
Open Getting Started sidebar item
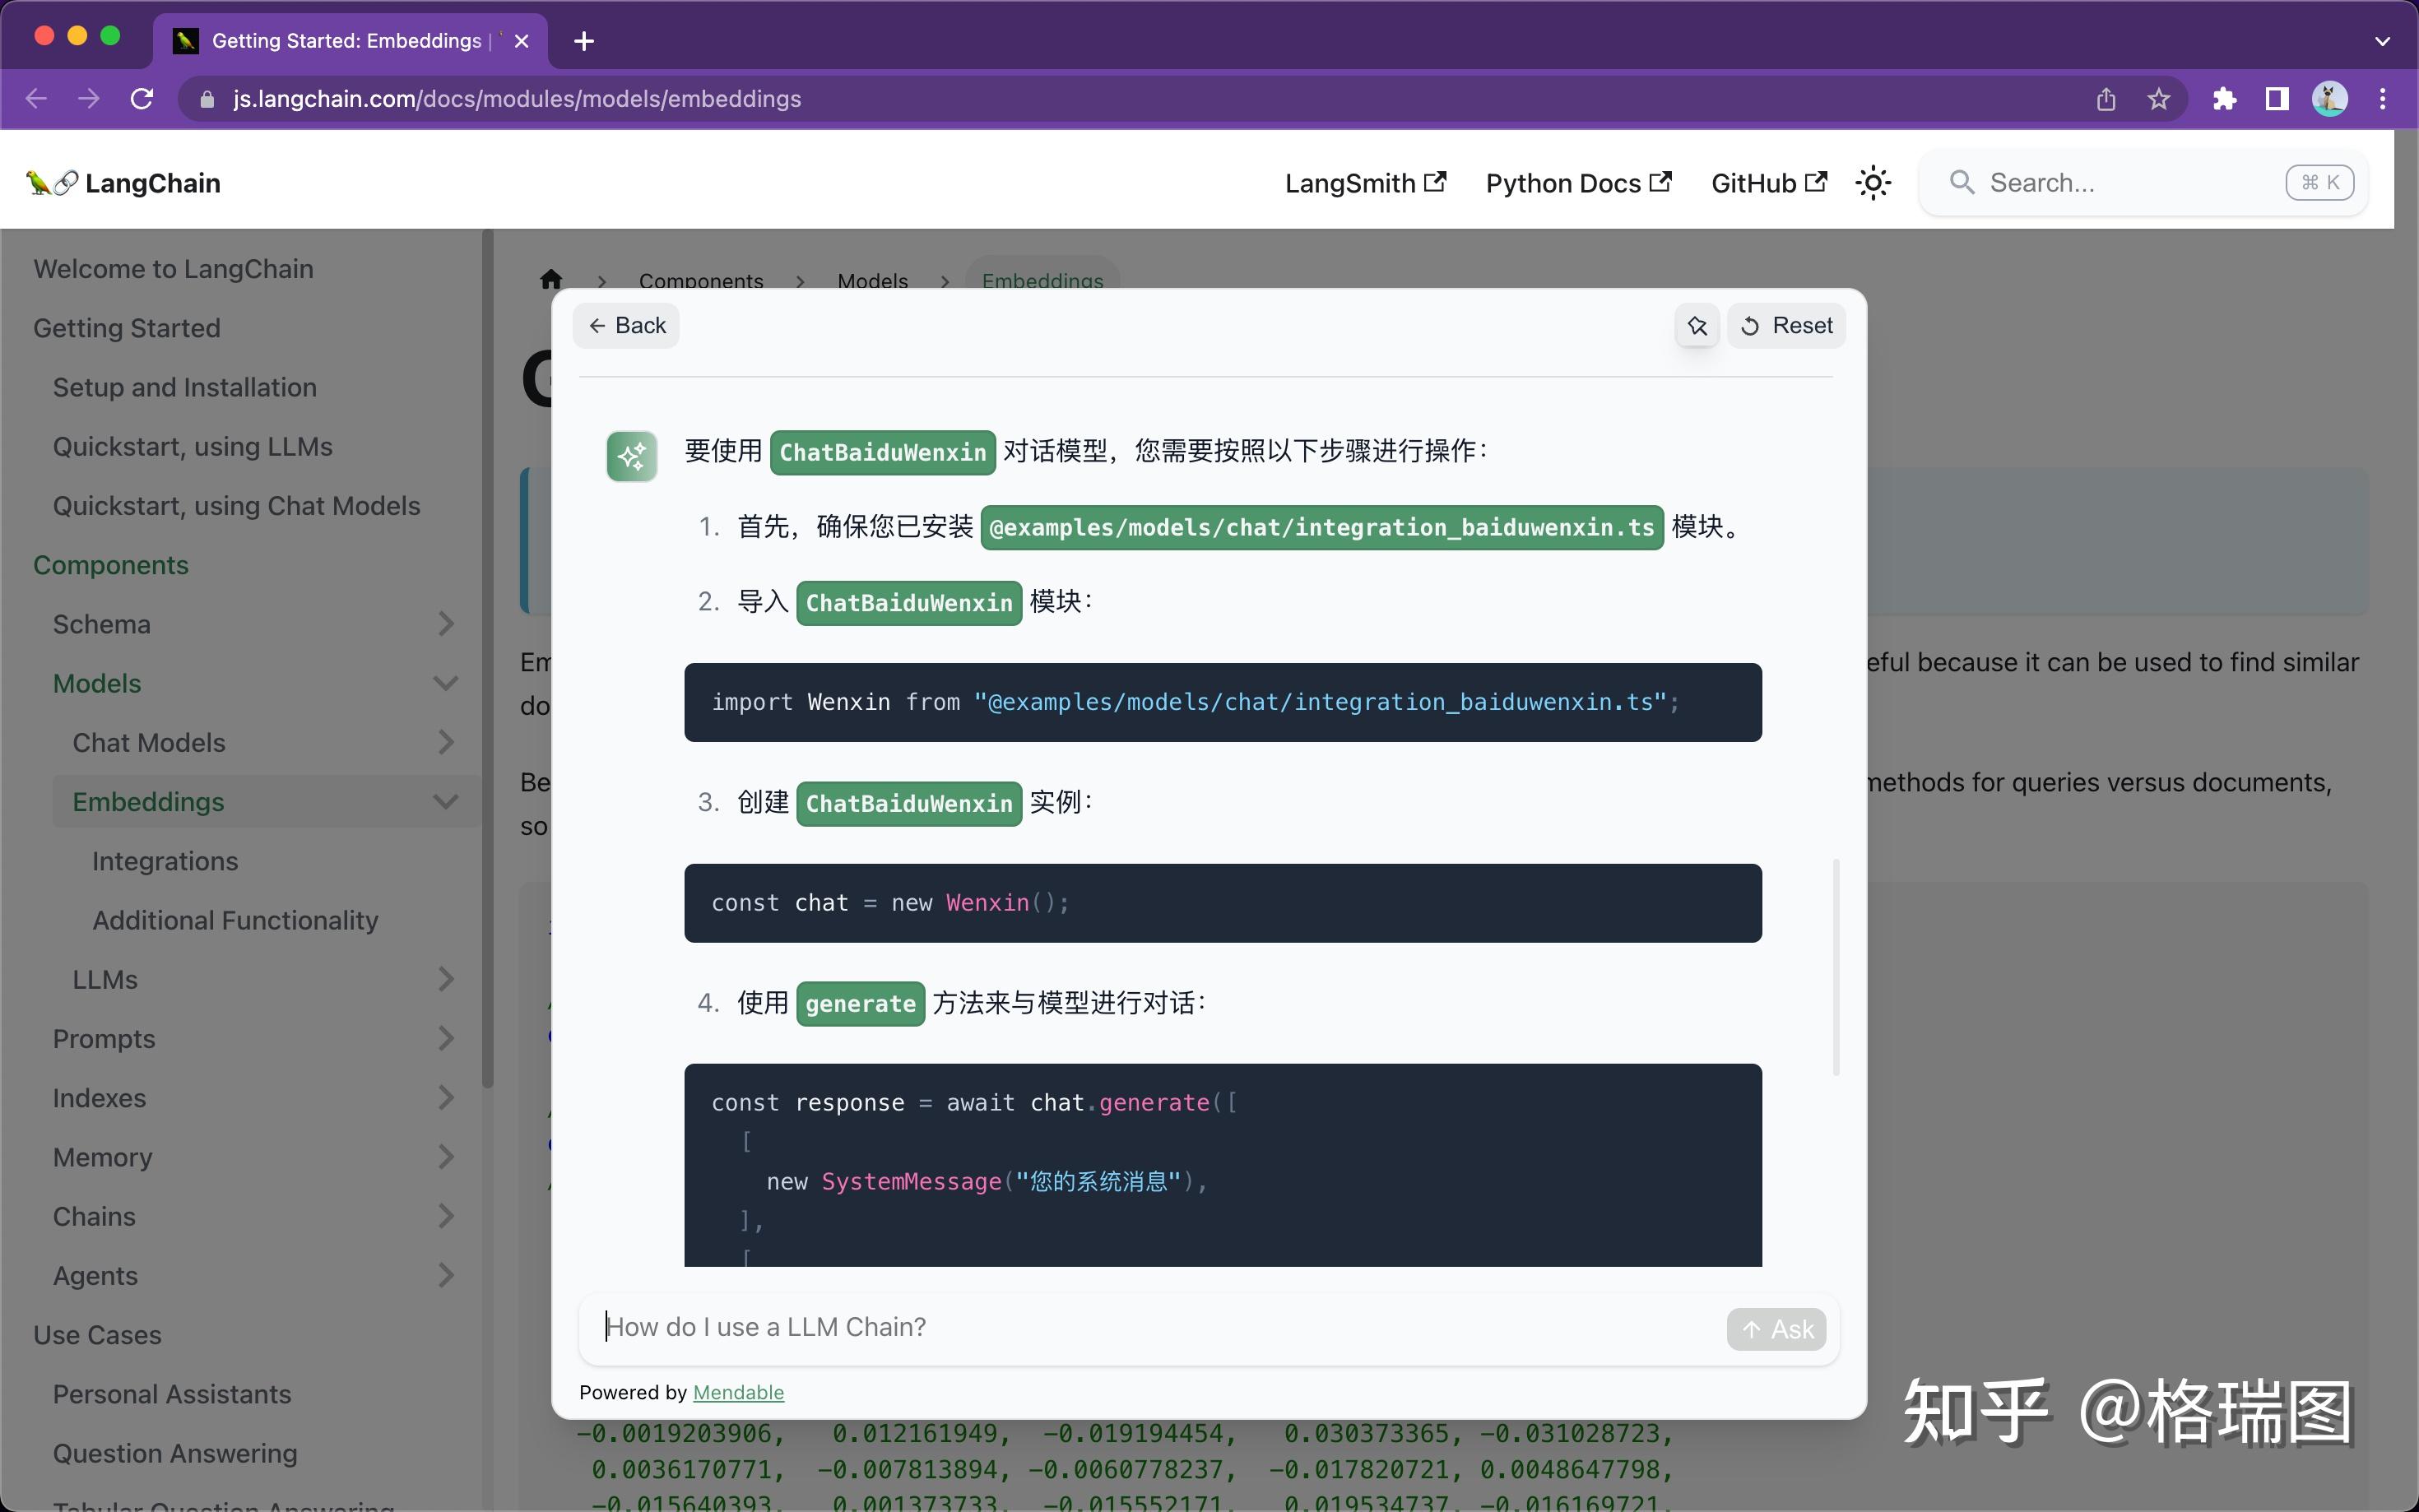coord(127,328)
